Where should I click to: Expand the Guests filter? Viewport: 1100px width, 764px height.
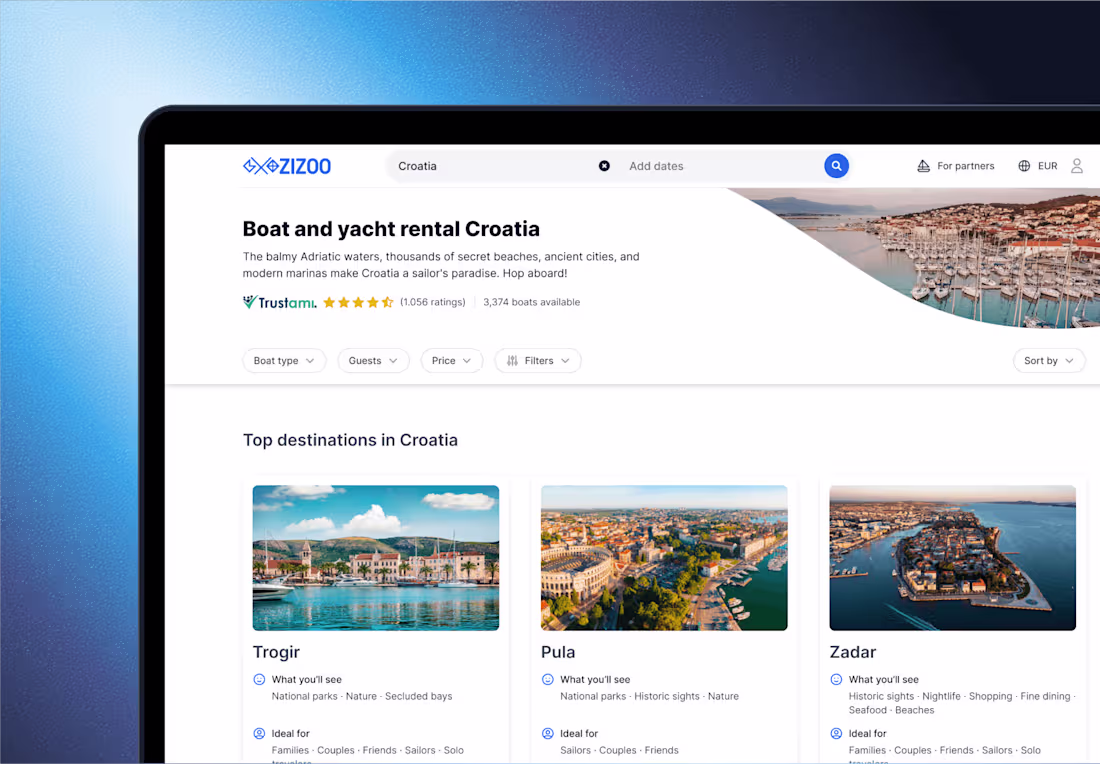[x=373, y=360]
